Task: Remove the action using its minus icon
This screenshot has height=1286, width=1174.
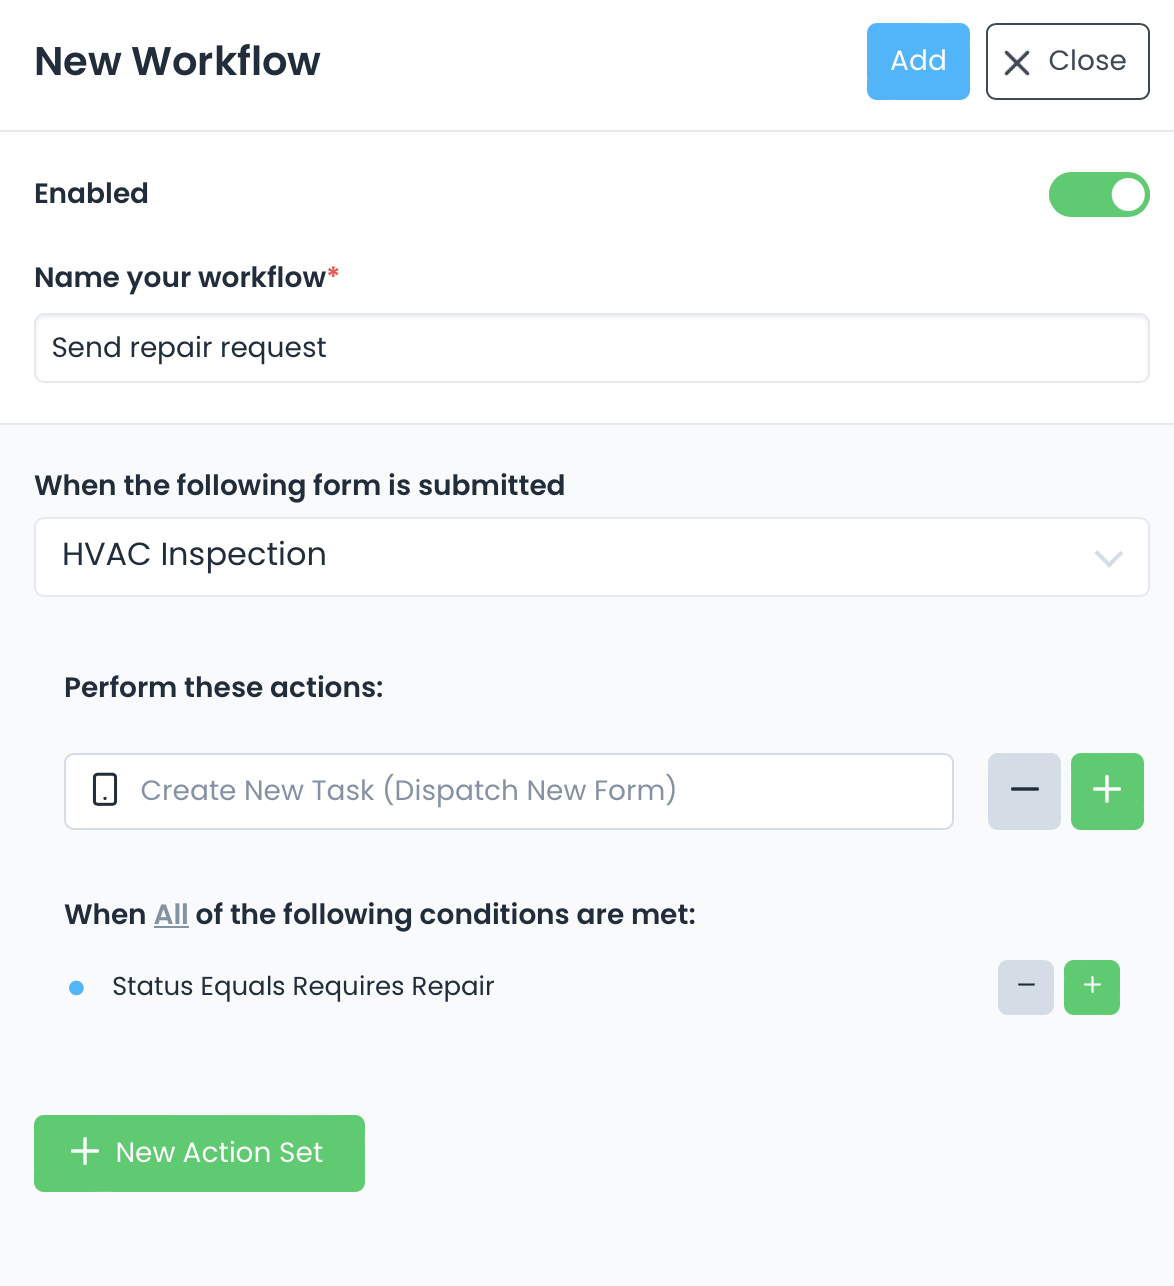Action: click(1024, 791)
